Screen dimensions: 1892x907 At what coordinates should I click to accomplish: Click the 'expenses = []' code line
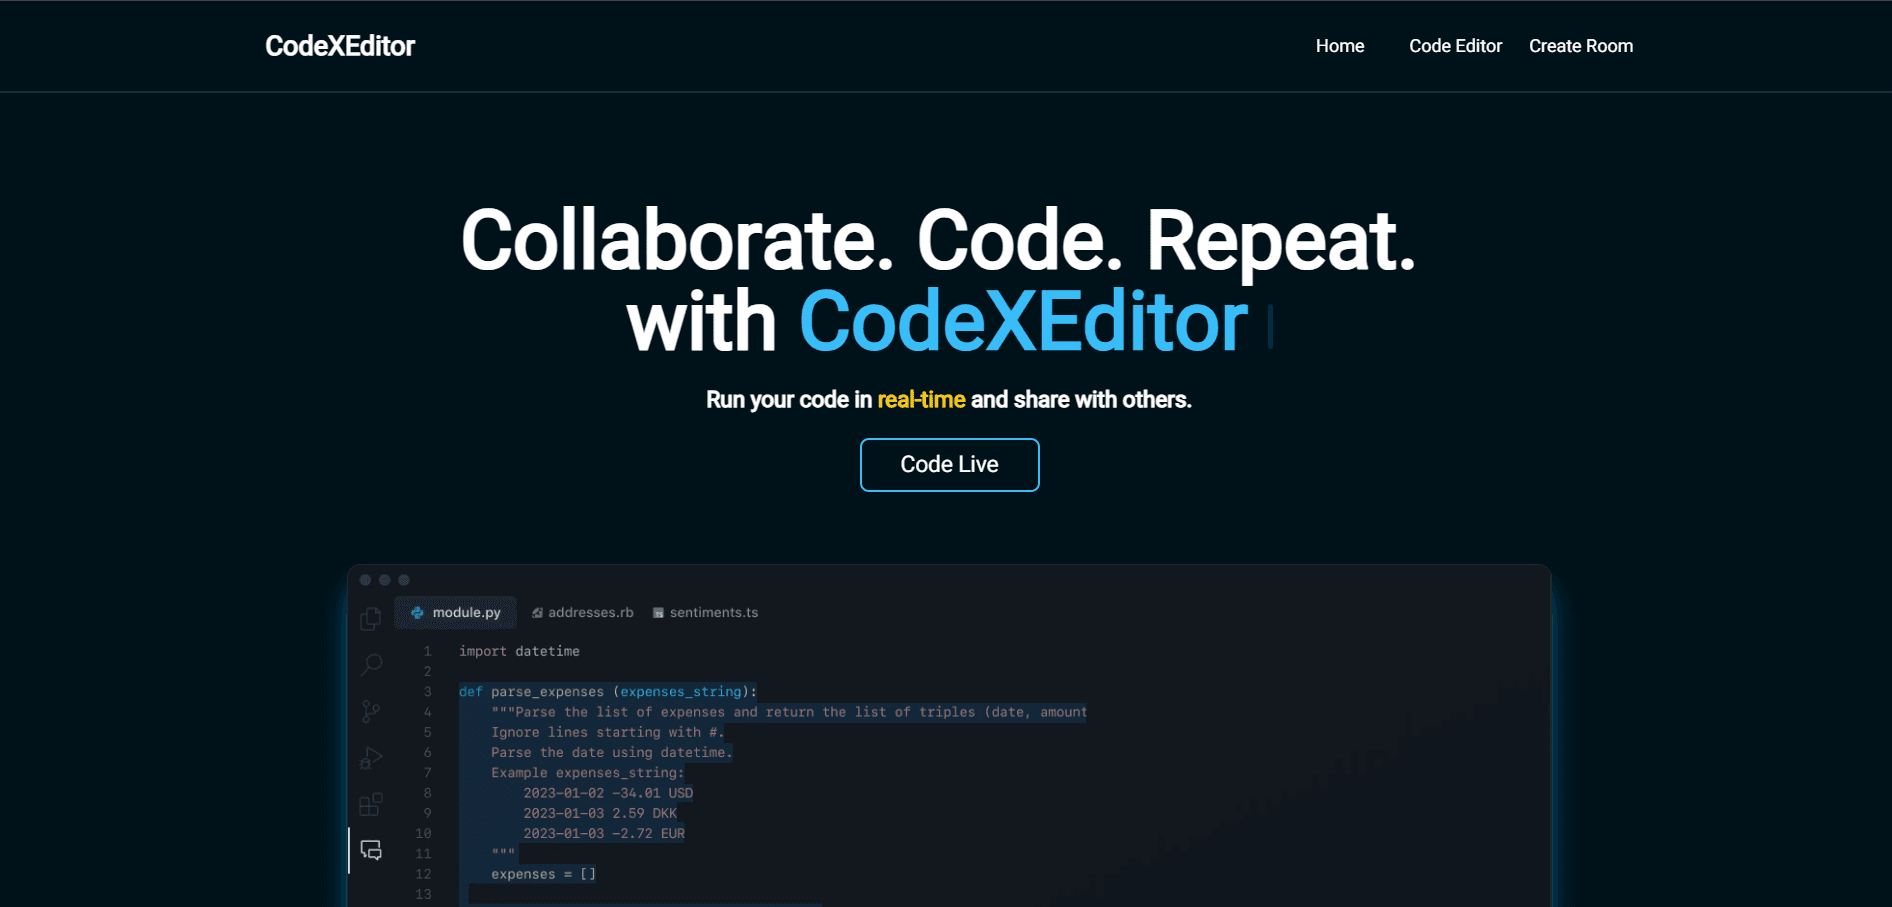(543, 874)
